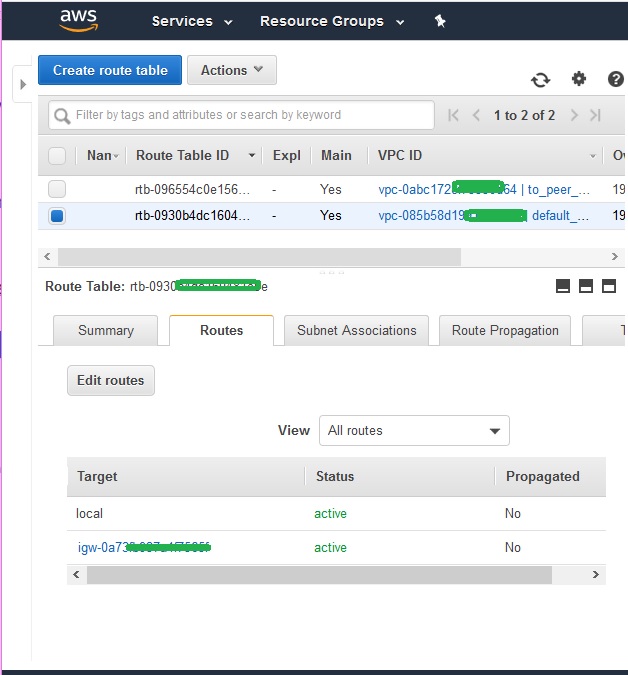Focus the filter by tags search field
The height and width of the screenshot is (675, 628).
(241, 115)
